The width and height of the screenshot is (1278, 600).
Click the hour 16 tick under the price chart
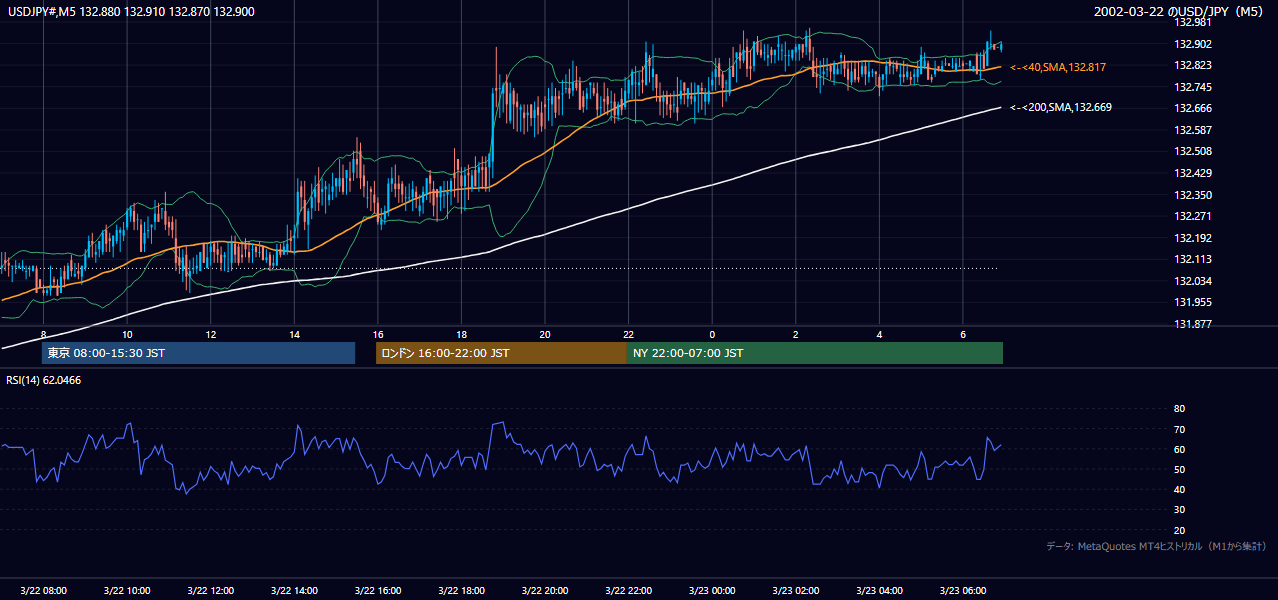[x=378, y=334]
